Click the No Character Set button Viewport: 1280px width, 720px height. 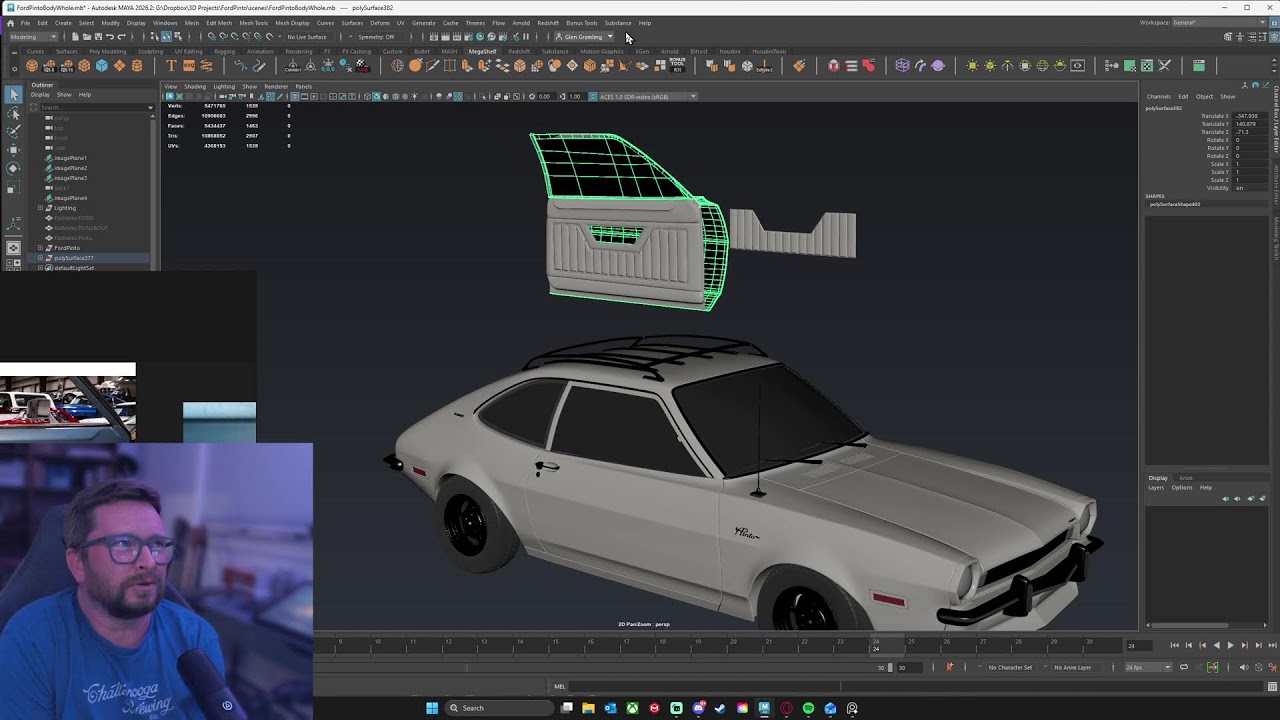tap(1009, 667)
